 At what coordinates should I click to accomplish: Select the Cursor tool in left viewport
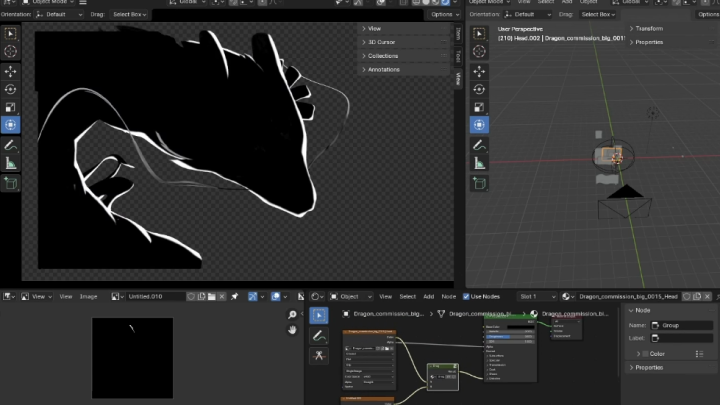coord(10,51)
